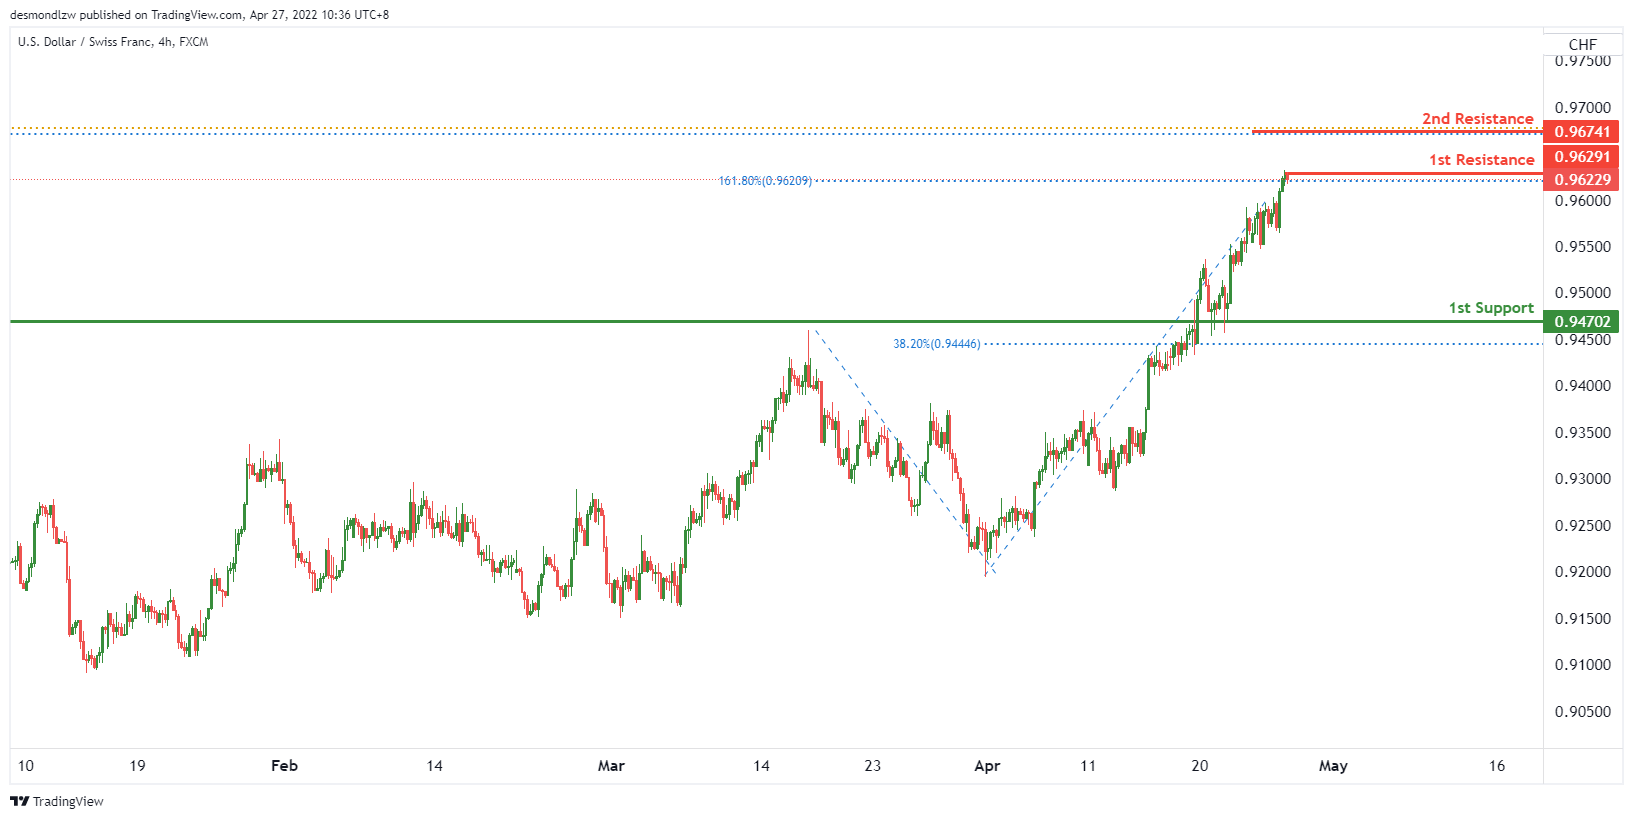Click the 0.97000 price axis value

click(x=1582, y=108)
